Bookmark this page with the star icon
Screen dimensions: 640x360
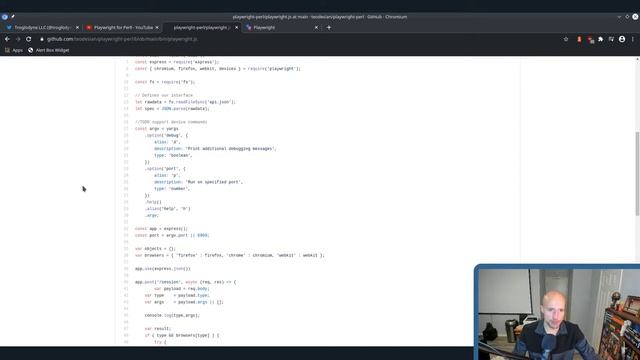pos(566,39)
